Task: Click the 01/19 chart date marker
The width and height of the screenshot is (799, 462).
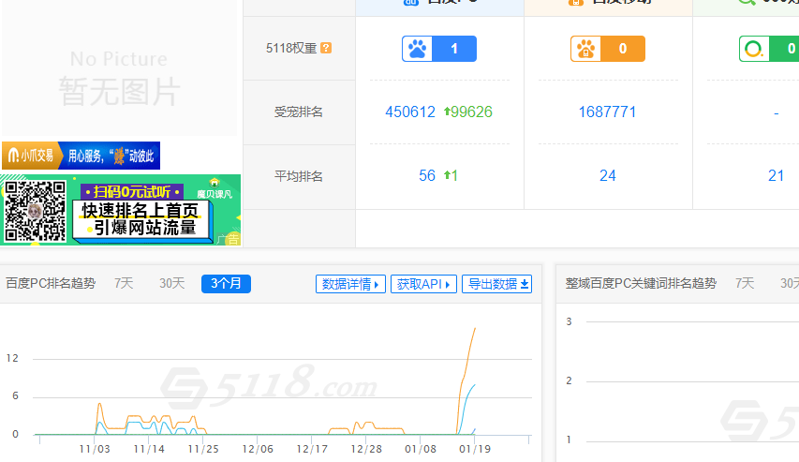Action: tap(474, 449)
